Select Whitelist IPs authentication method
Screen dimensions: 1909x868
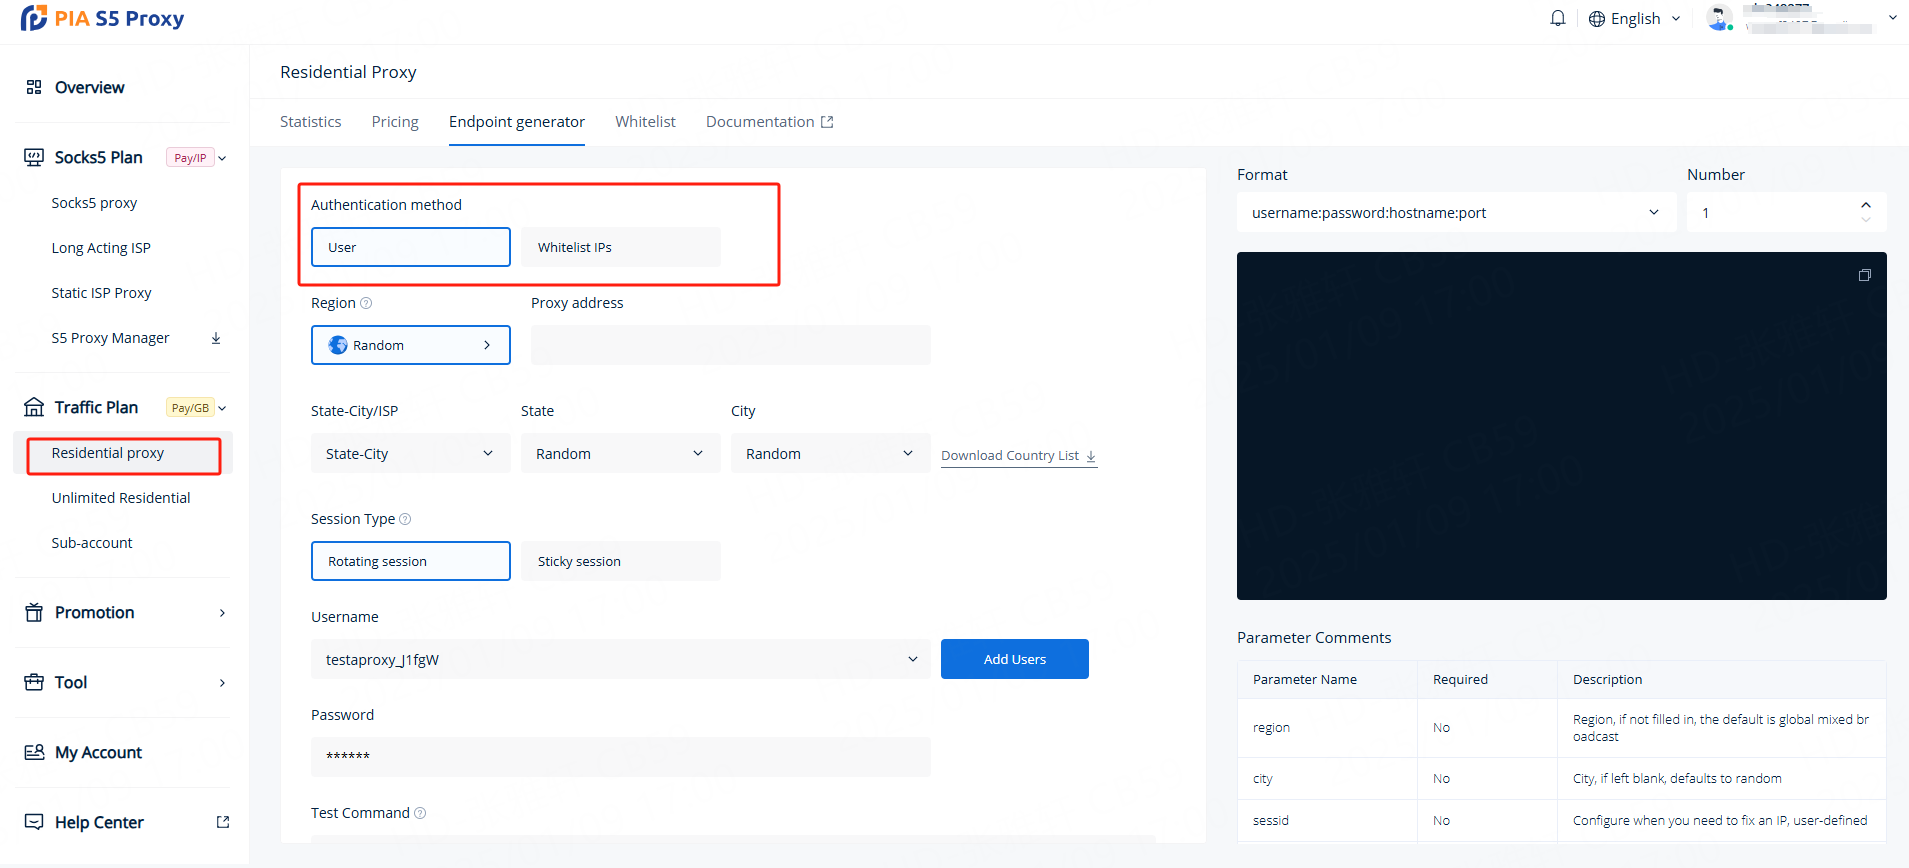pos(620,247)
